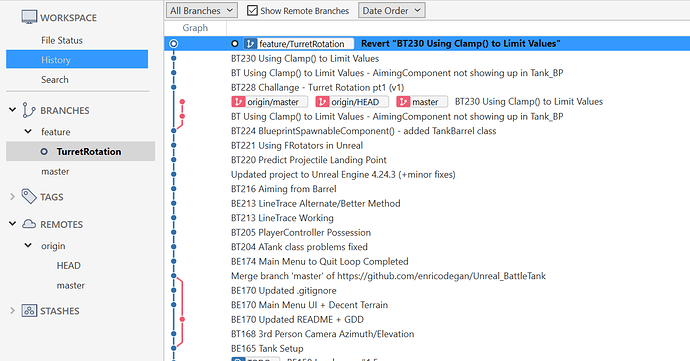Click branch icon on feature/TurretRotation label
This screenshot has height=361, width=690.
click(x=250, y=44)
